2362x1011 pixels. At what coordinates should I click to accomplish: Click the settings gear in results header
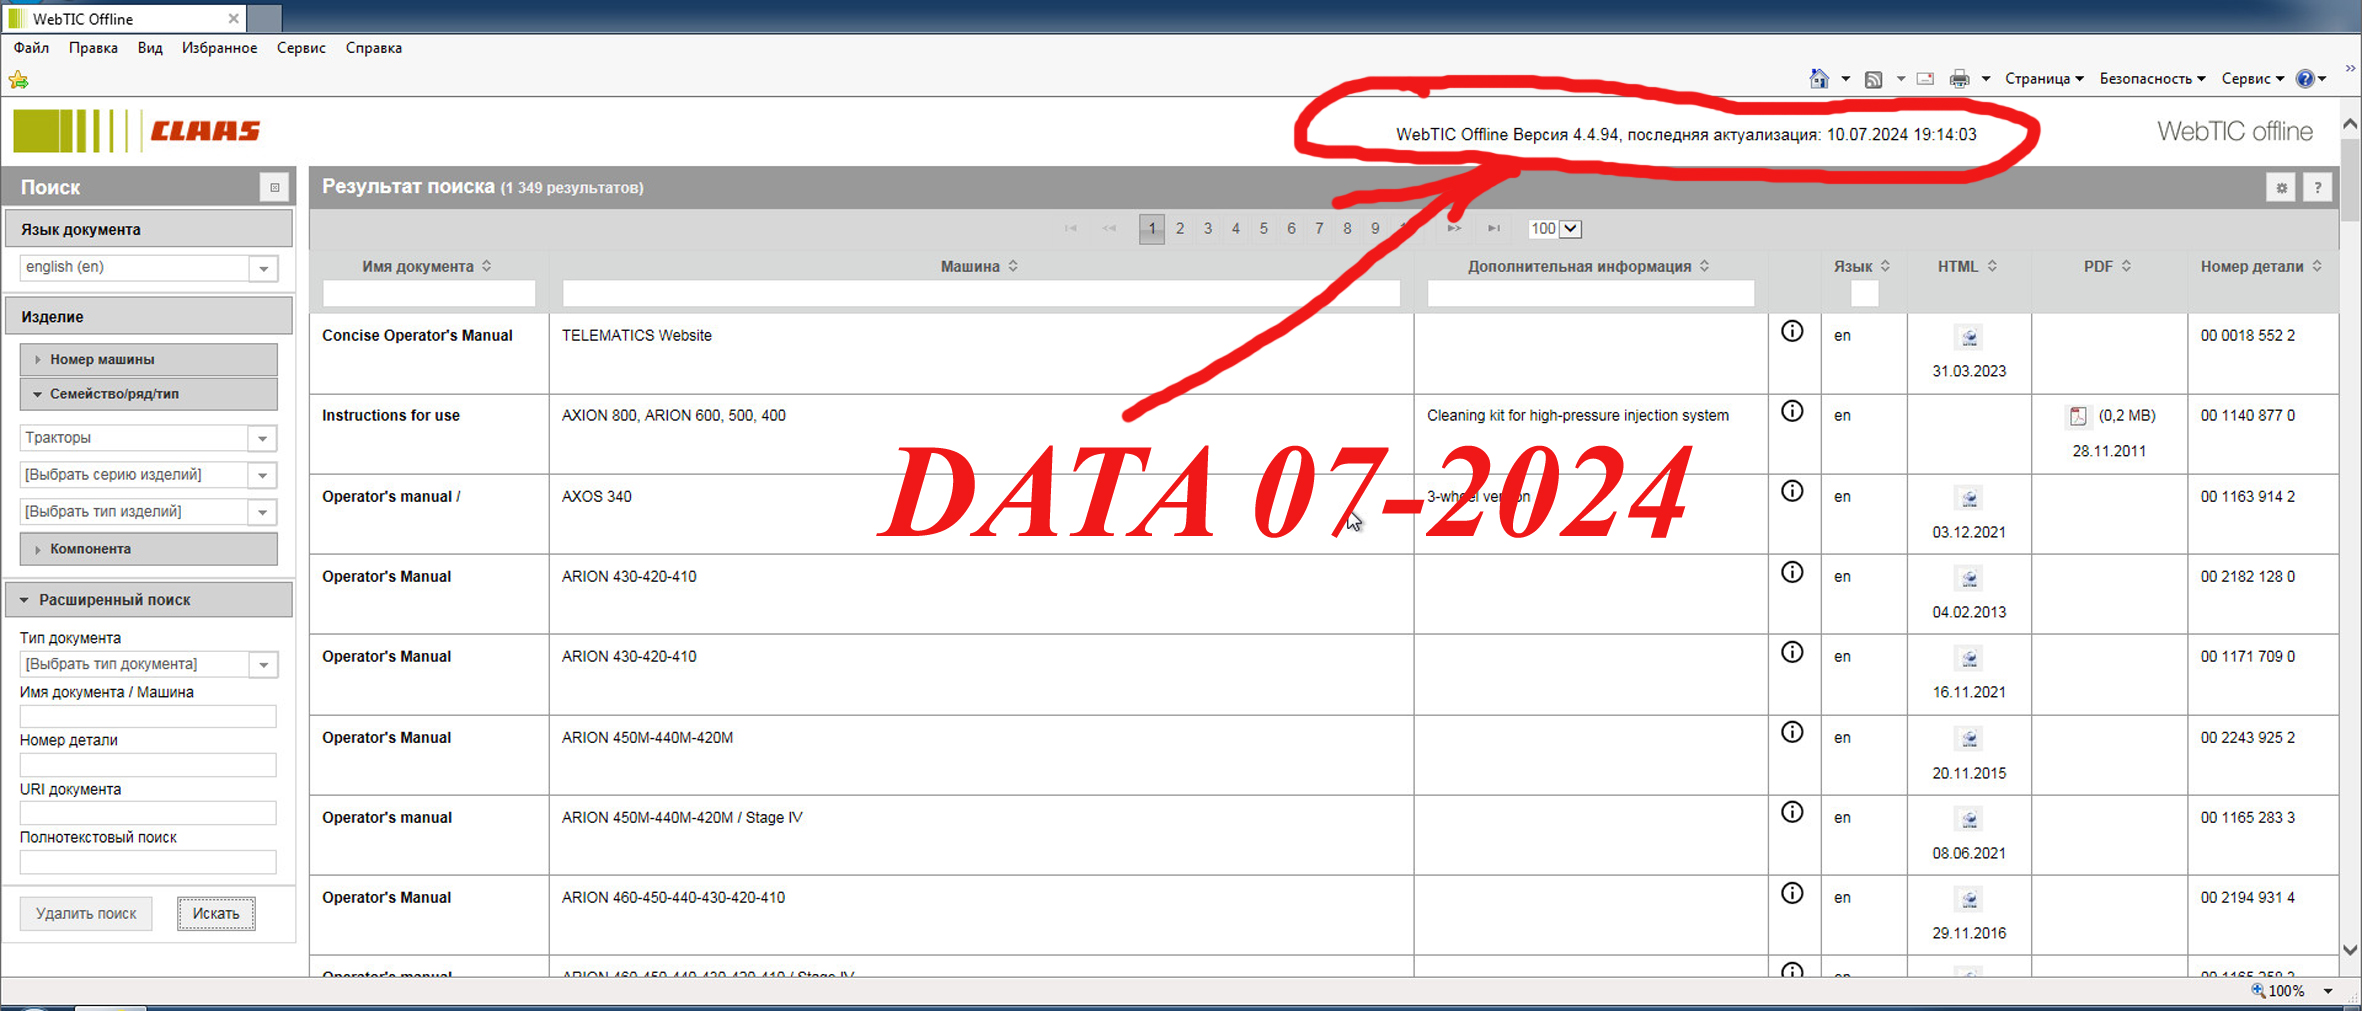click(x=2280, y=188)
